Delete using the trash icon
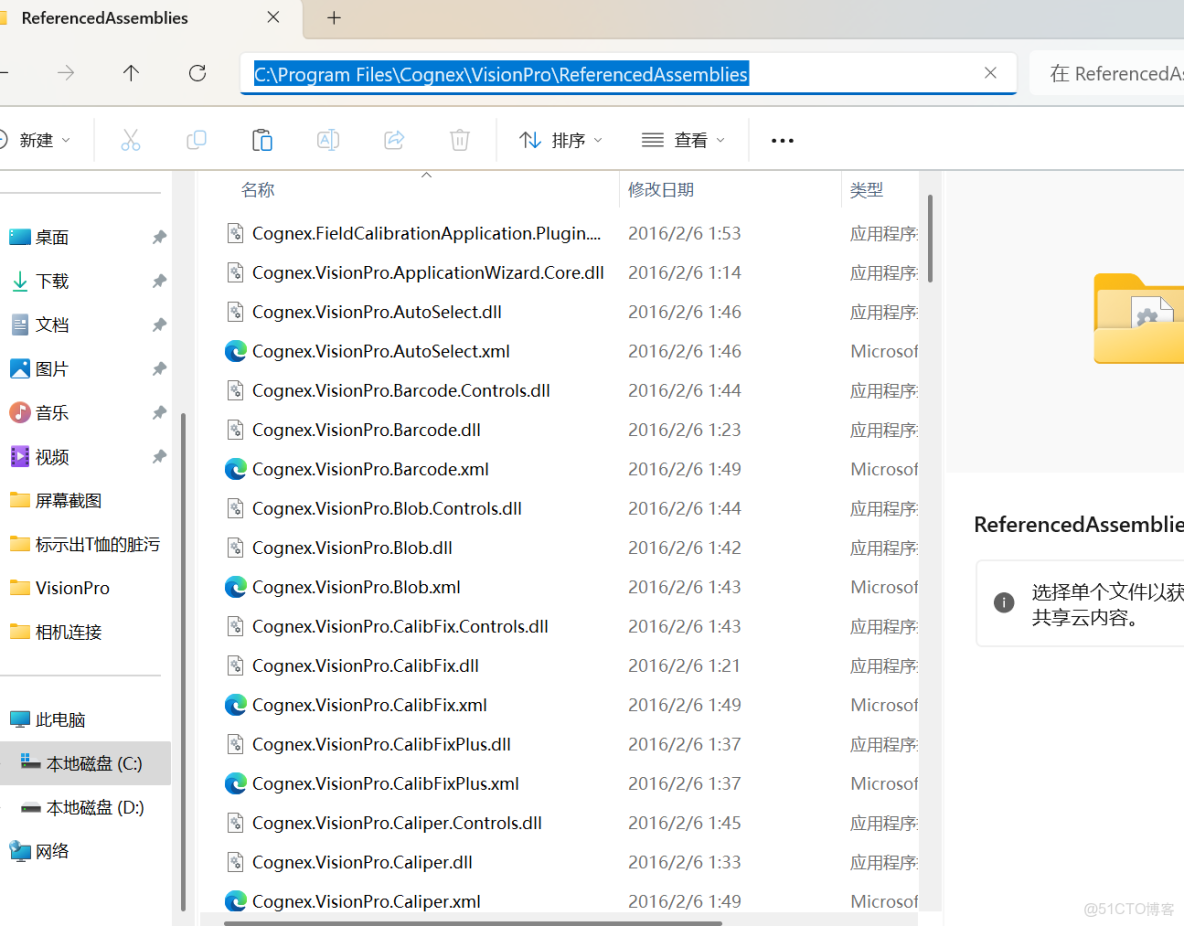This screenshot has width=1184, height=926. click(459, 140)
